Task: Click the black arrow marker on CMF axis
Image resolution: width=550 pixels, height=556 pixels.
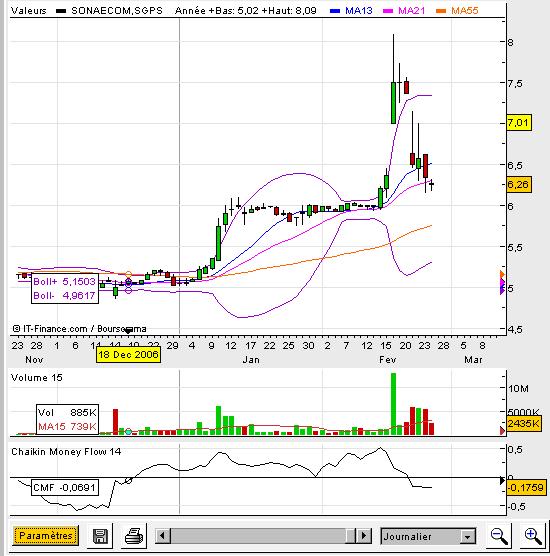Action: (502, 481)
